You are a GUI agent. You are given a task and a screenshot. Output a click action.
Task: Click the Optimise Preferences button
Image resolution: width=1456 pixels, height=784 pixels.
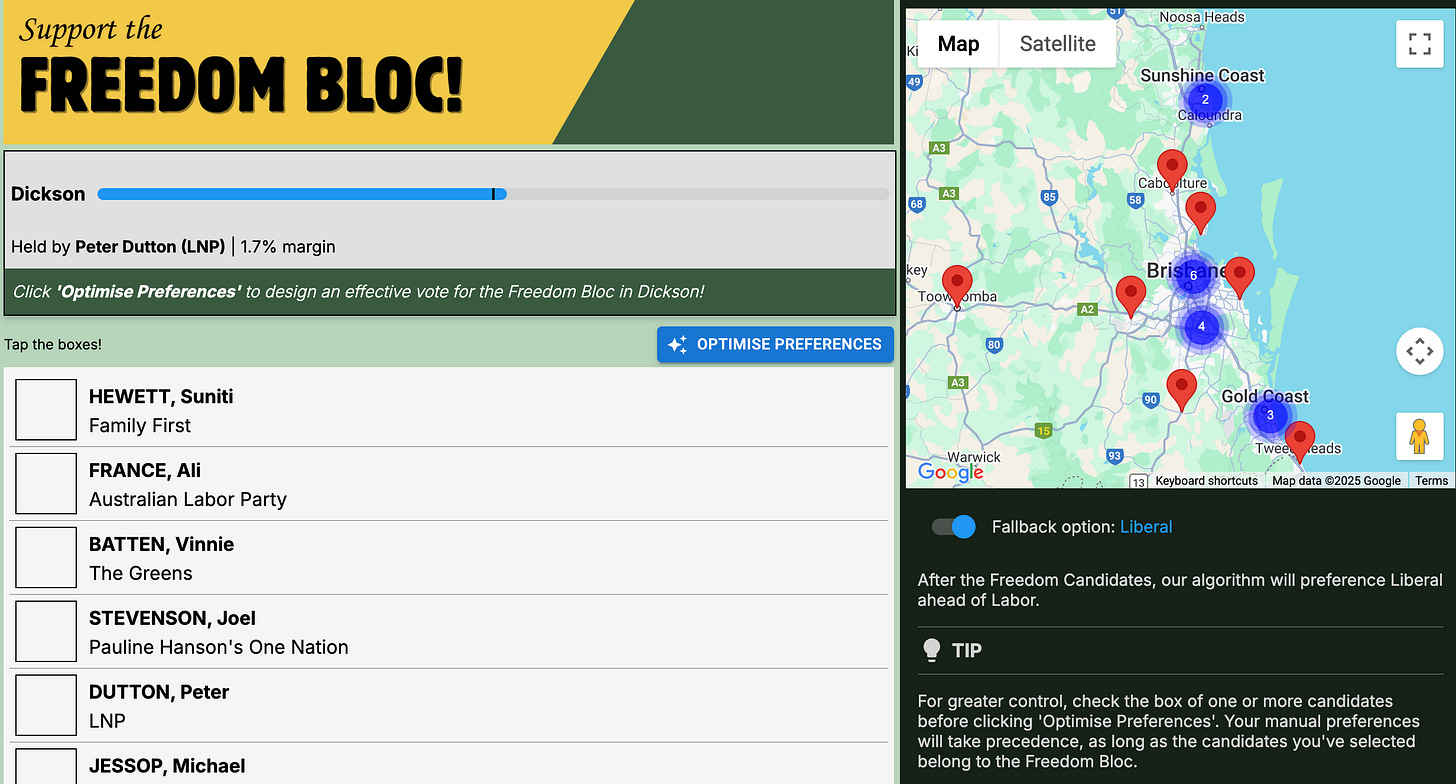click(x=775, y=344)
